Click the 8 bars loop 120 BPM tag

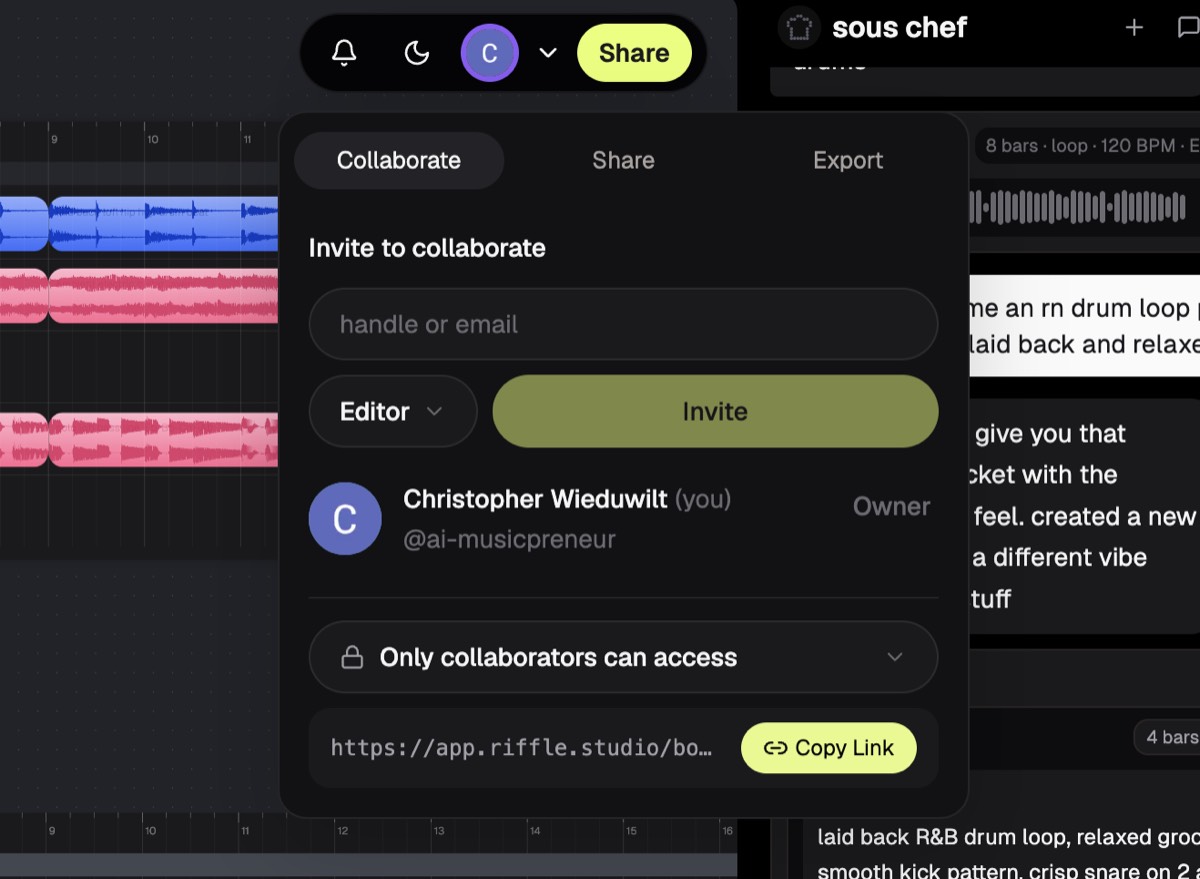click(1089, 146)
